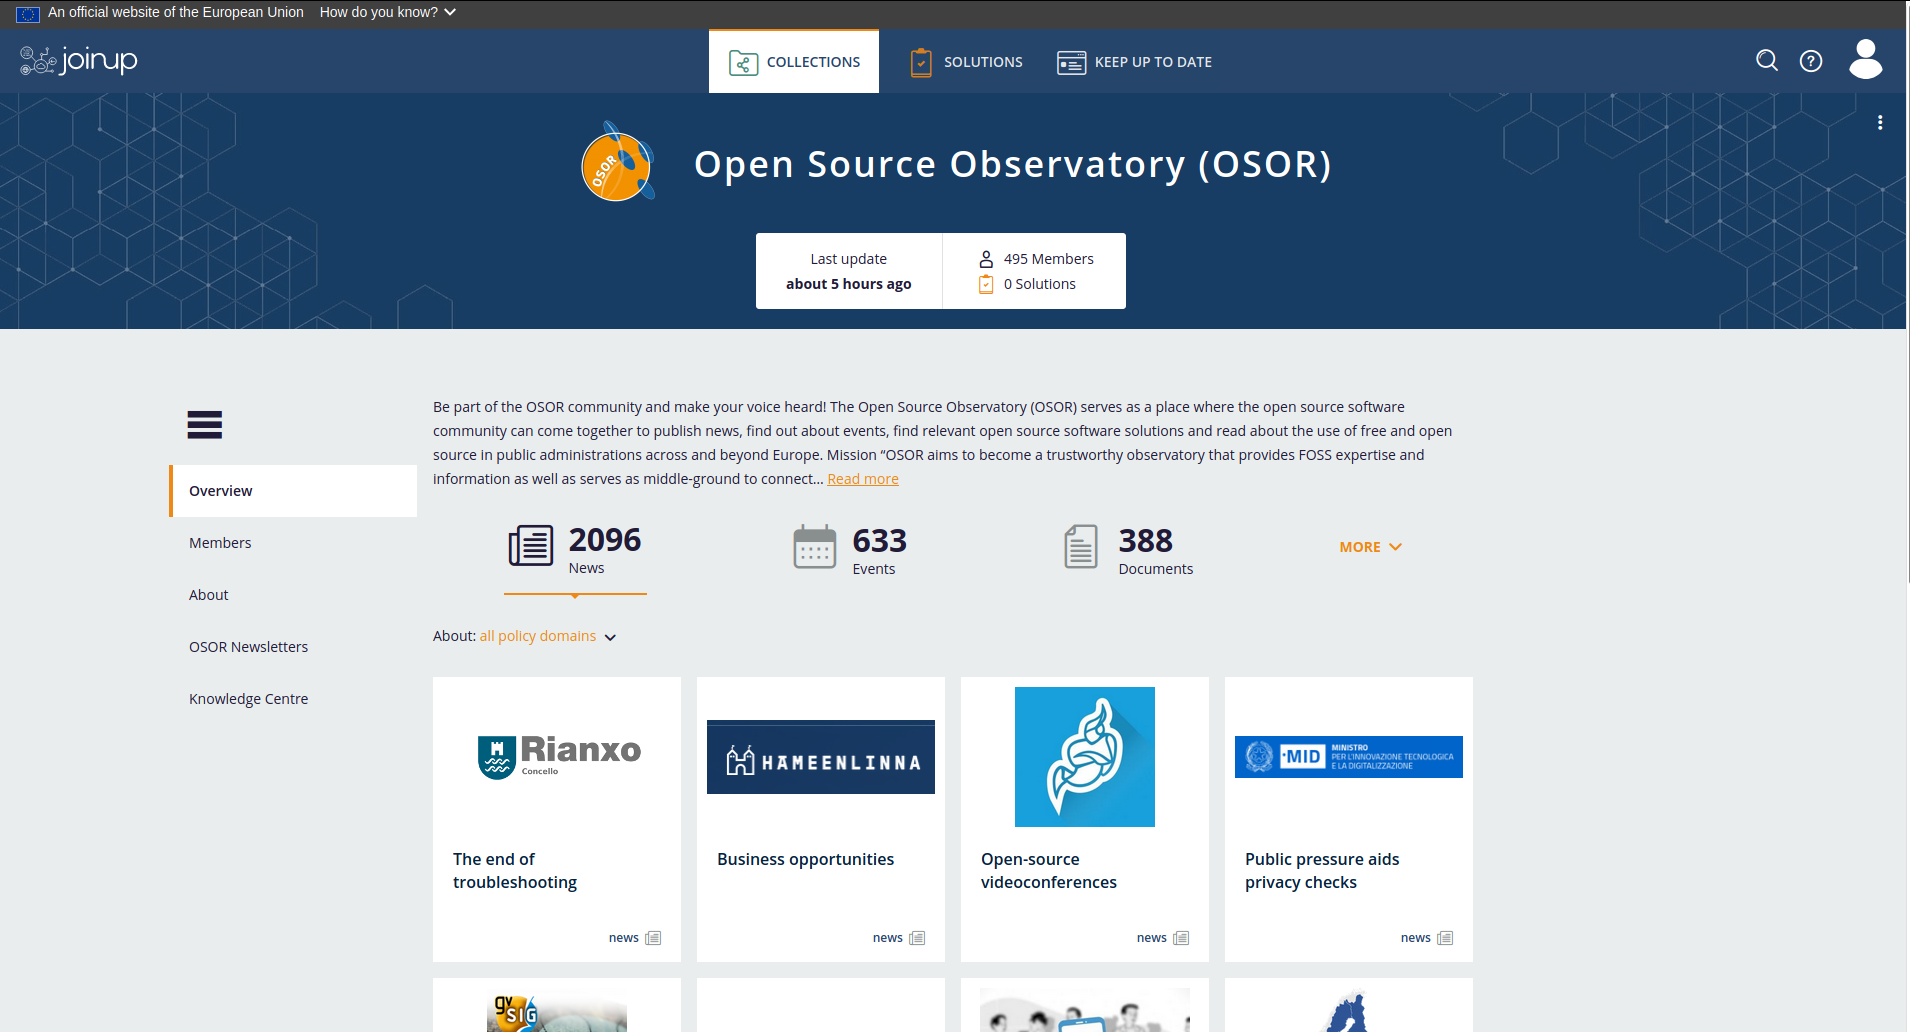Expand the MORE content types chevron
The width and height of the screenshot is (1910, 1032).
coord(1370,547)
